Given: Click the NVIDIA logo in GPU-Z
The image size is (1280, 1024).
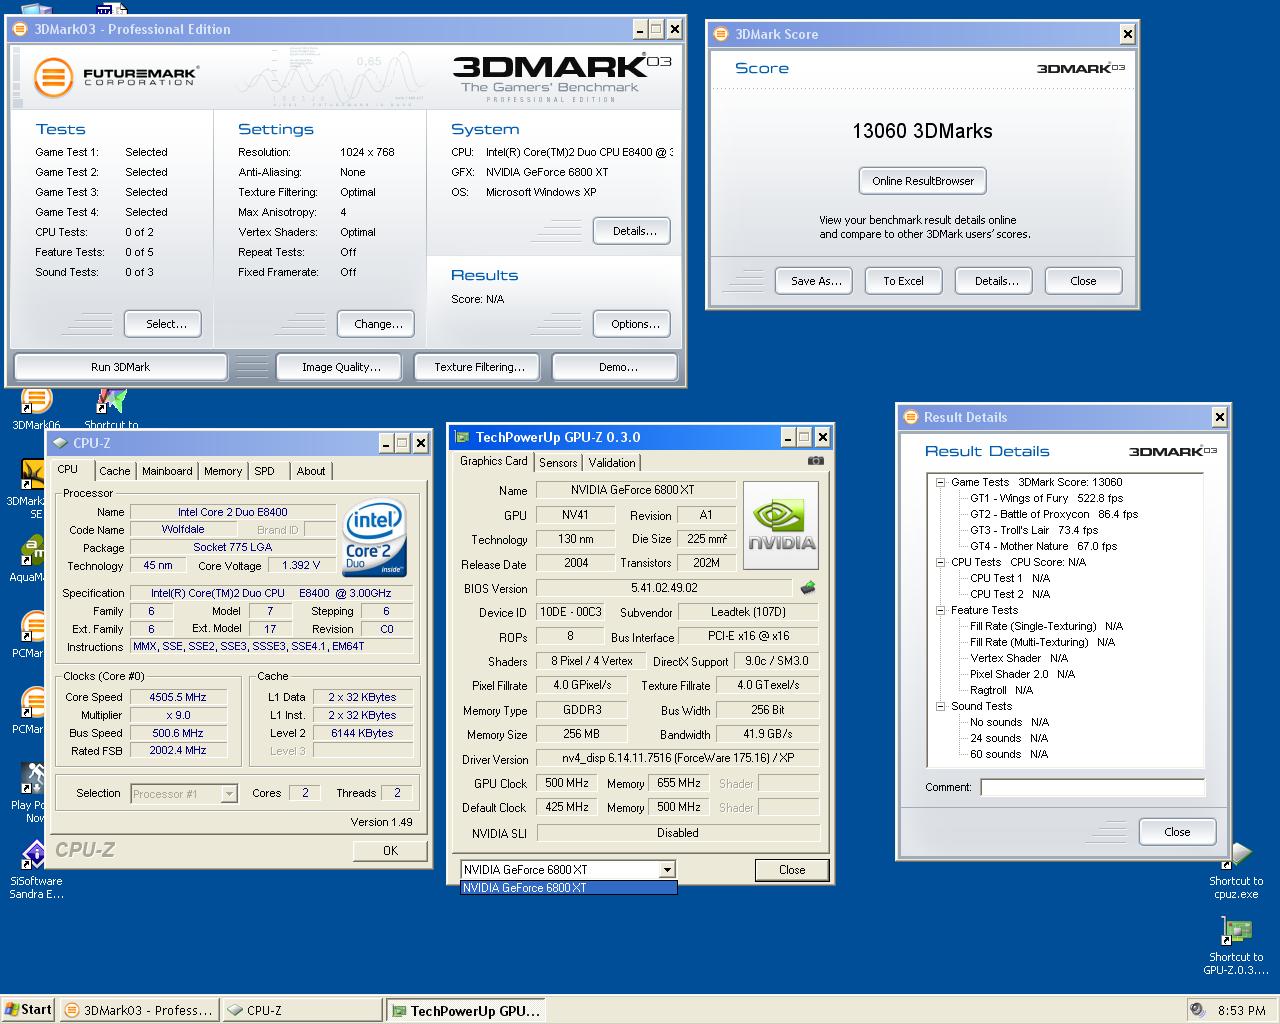Looking at the screenshot, I should (x=781, y=525).
